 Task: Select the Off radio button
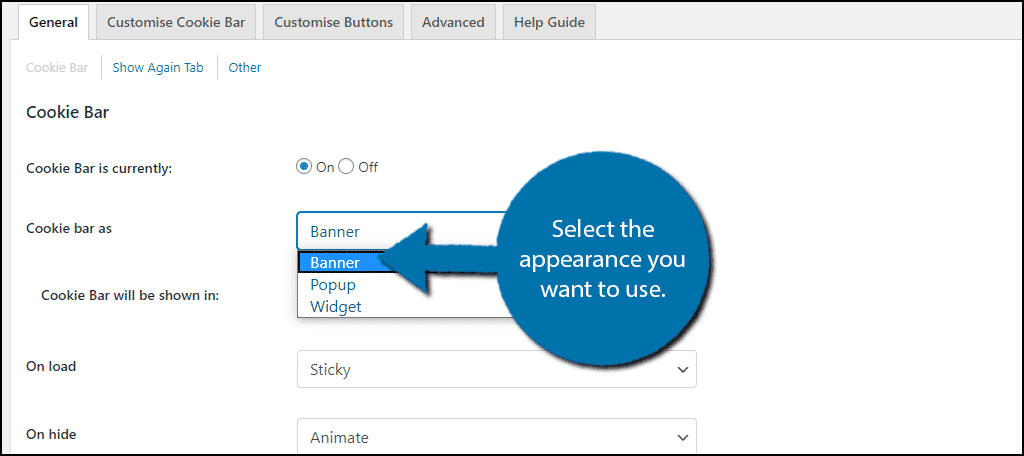pos(347,167)
